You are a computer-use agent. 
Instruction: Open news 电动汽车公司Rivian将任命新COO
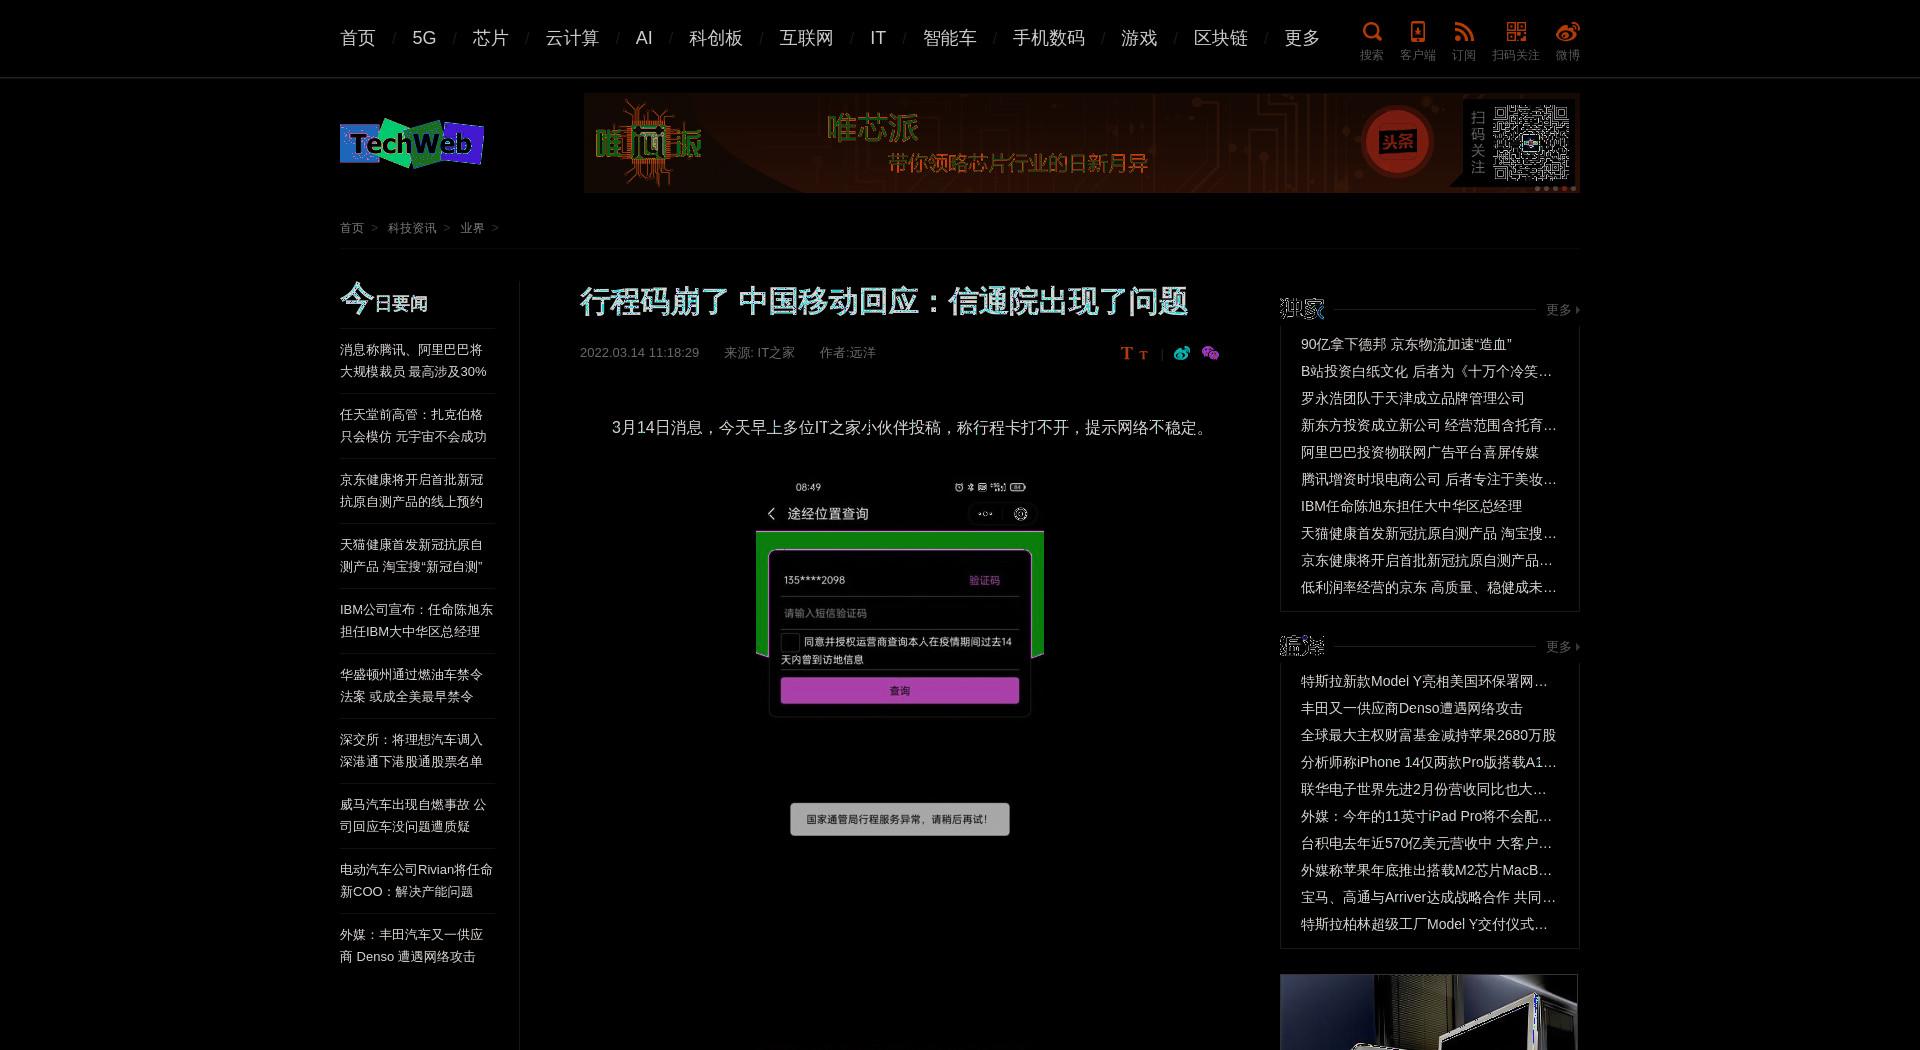point(416,881)
